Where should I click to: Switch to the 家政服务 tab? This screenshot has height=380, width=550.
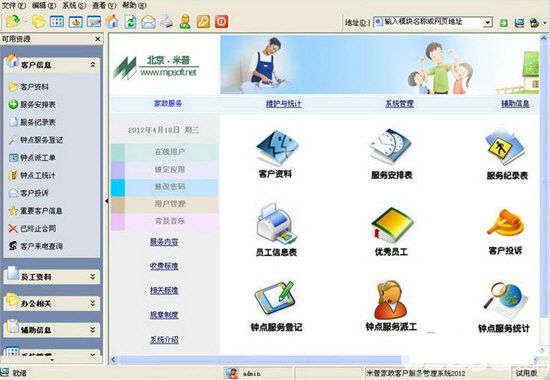tap(168, 104)
